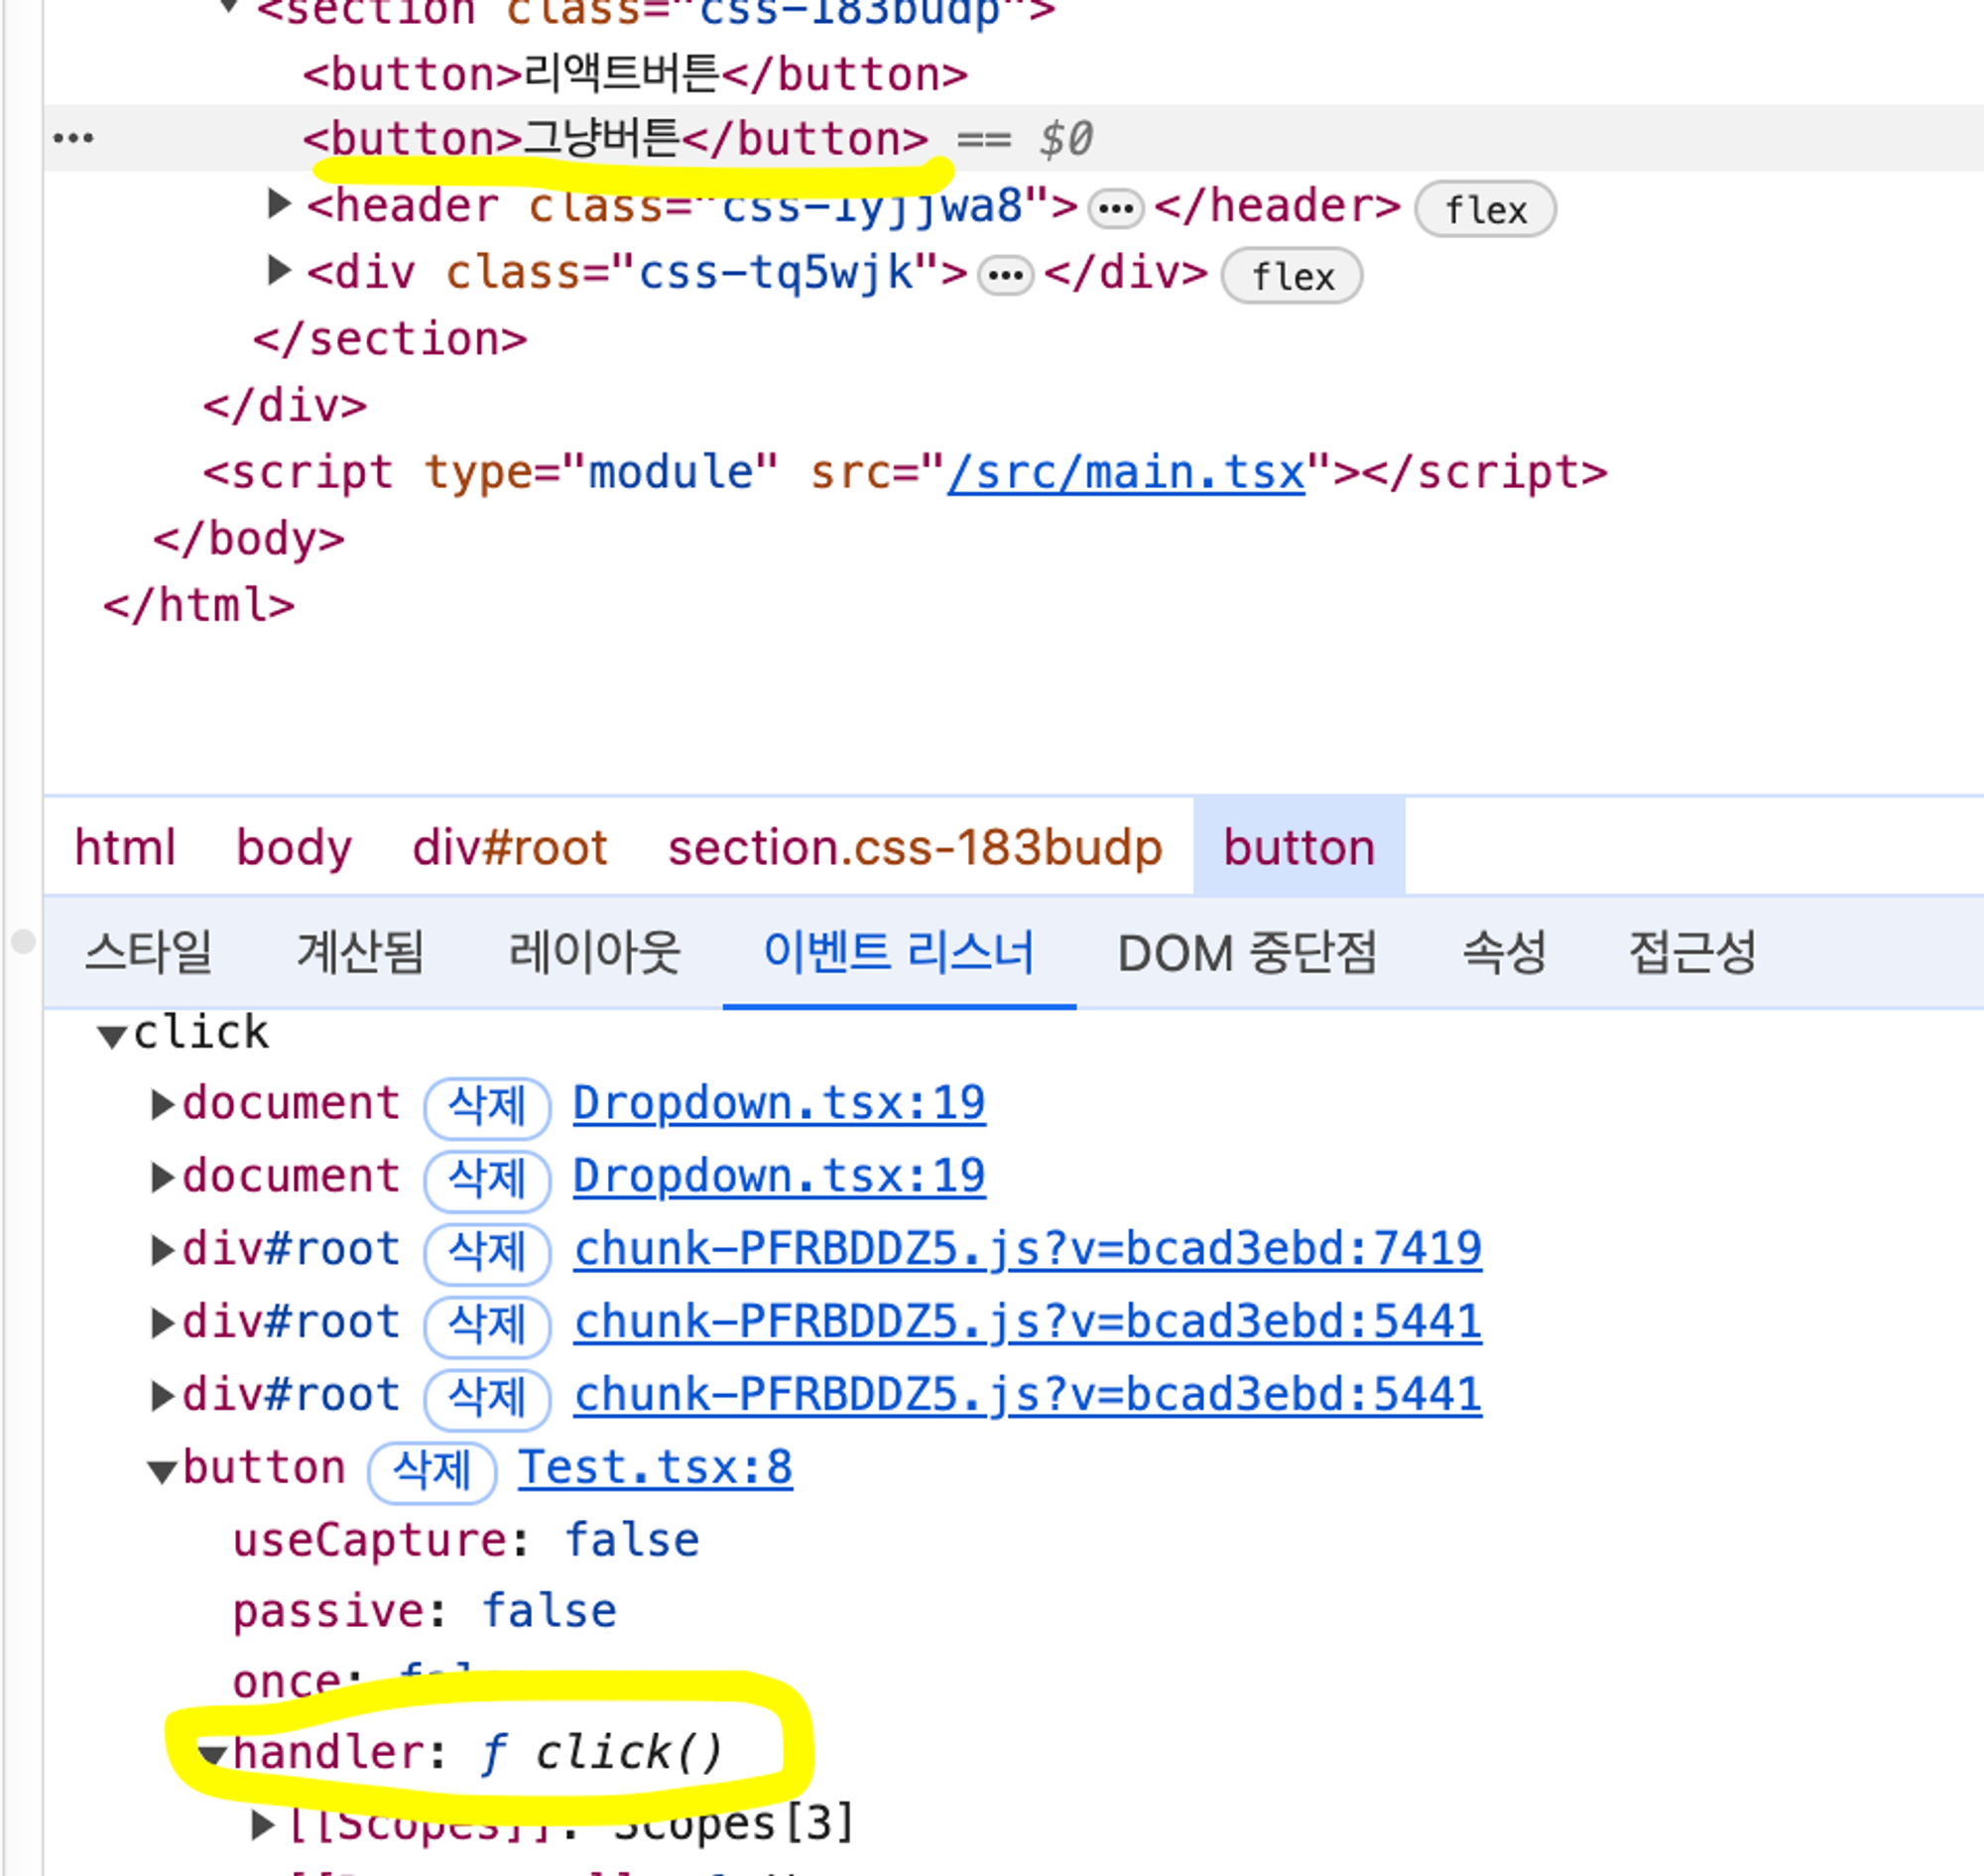Expand the [[Scopes]] Scopes[3] entry
1984x1876 pixels.
click(262, 1825)
